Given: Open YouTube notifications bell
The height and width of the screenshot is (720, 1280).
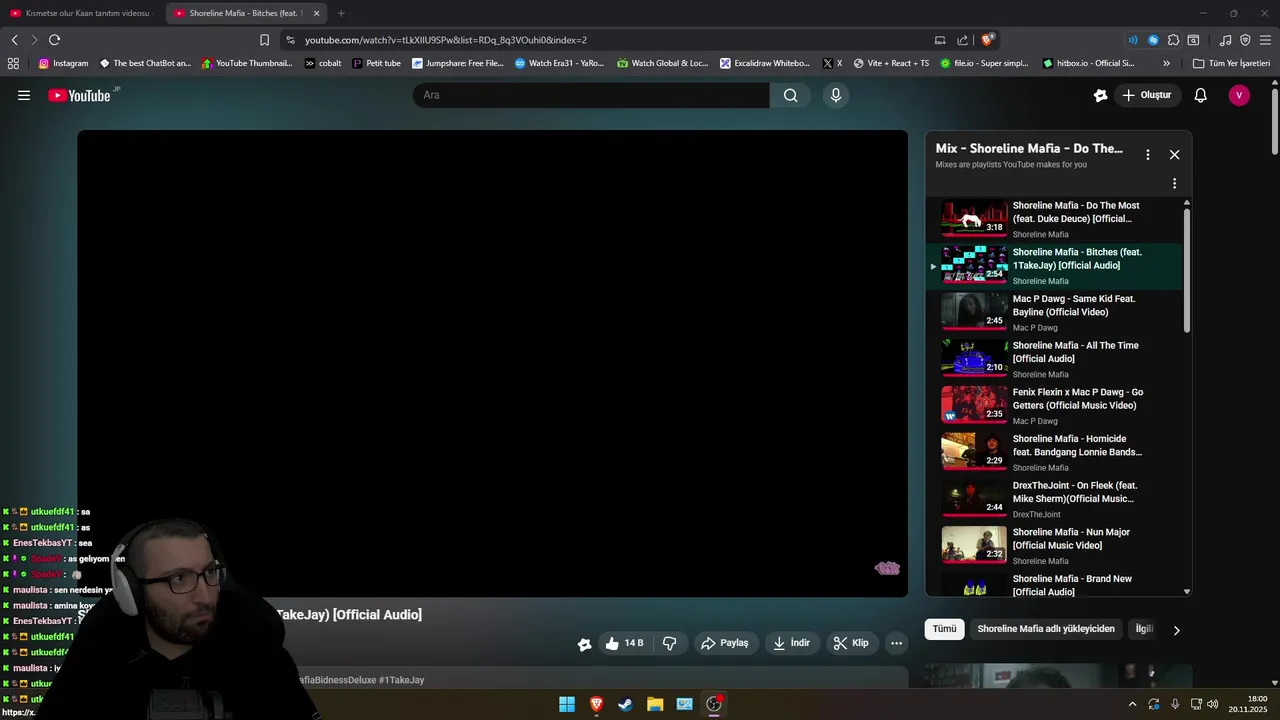Looking at the screenshot, I should point(1201,96).
